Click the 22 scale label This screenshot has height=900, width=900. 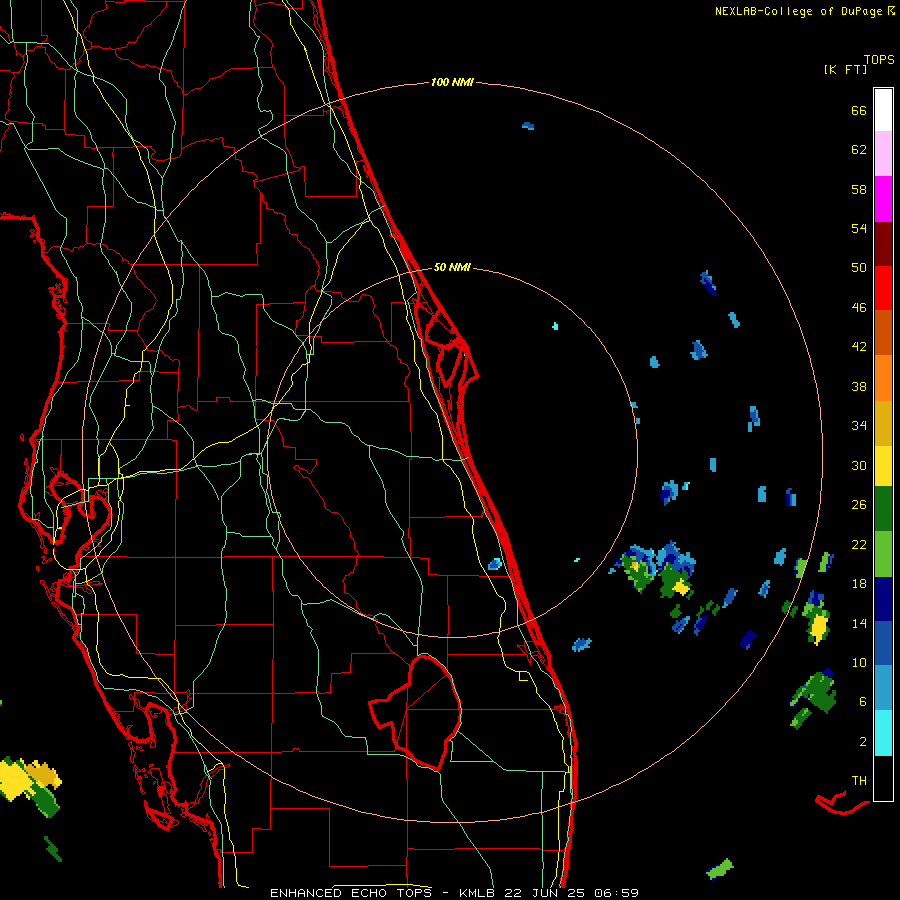(859, 544)
